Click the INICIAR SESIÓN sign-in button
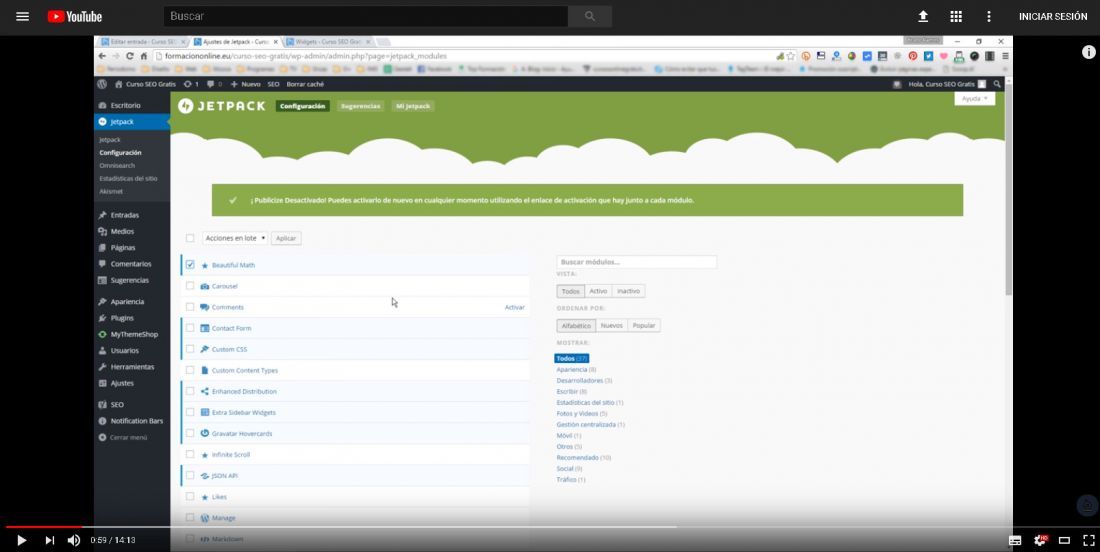Image resolution: width=1100 pixels, height=552 pixels. tap(1053, 16)
